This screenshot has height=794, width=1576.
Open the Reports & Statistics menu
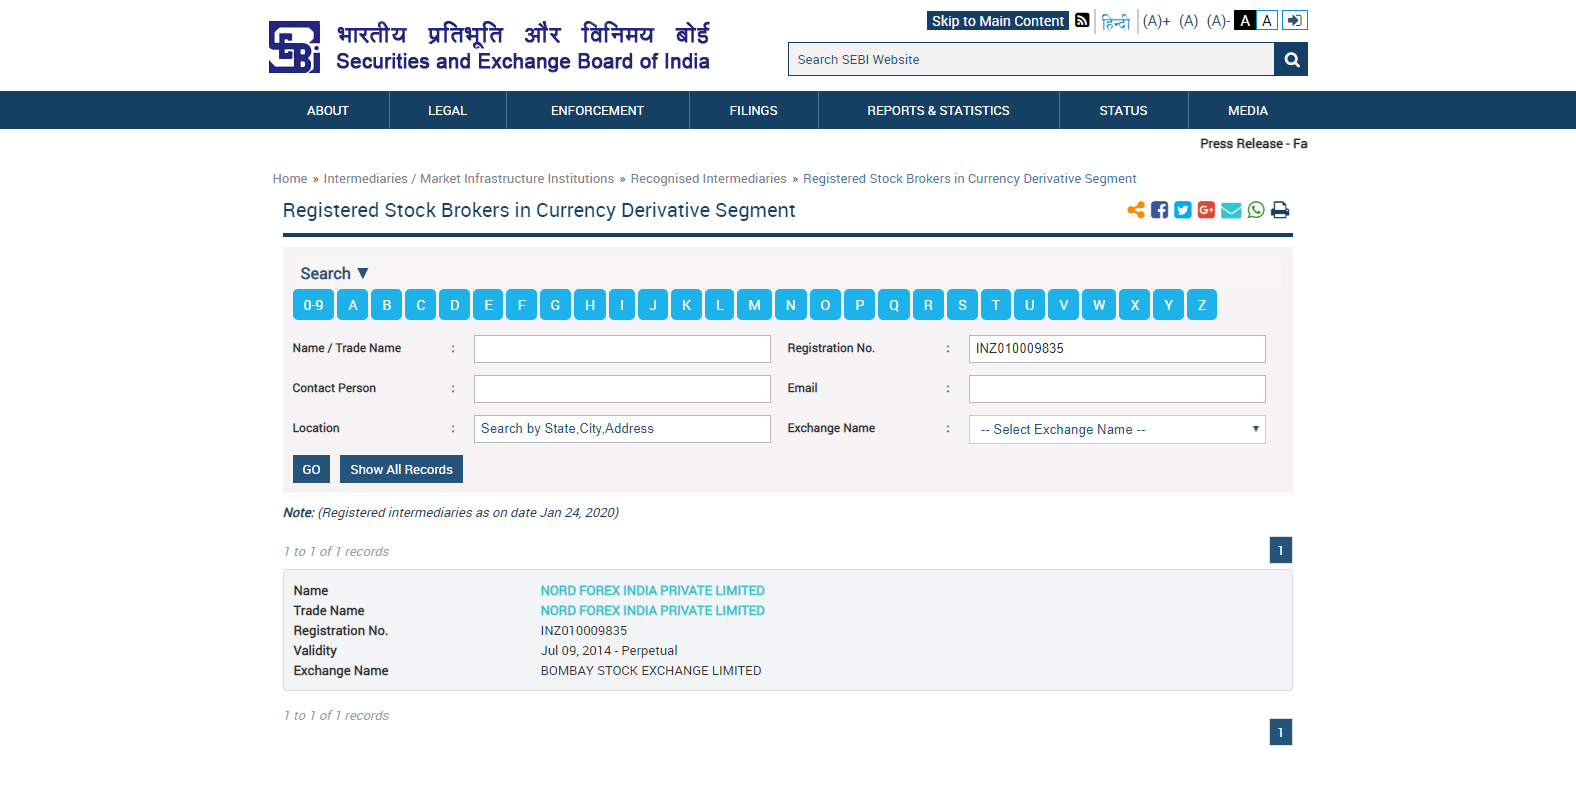(x=938, y=111)
